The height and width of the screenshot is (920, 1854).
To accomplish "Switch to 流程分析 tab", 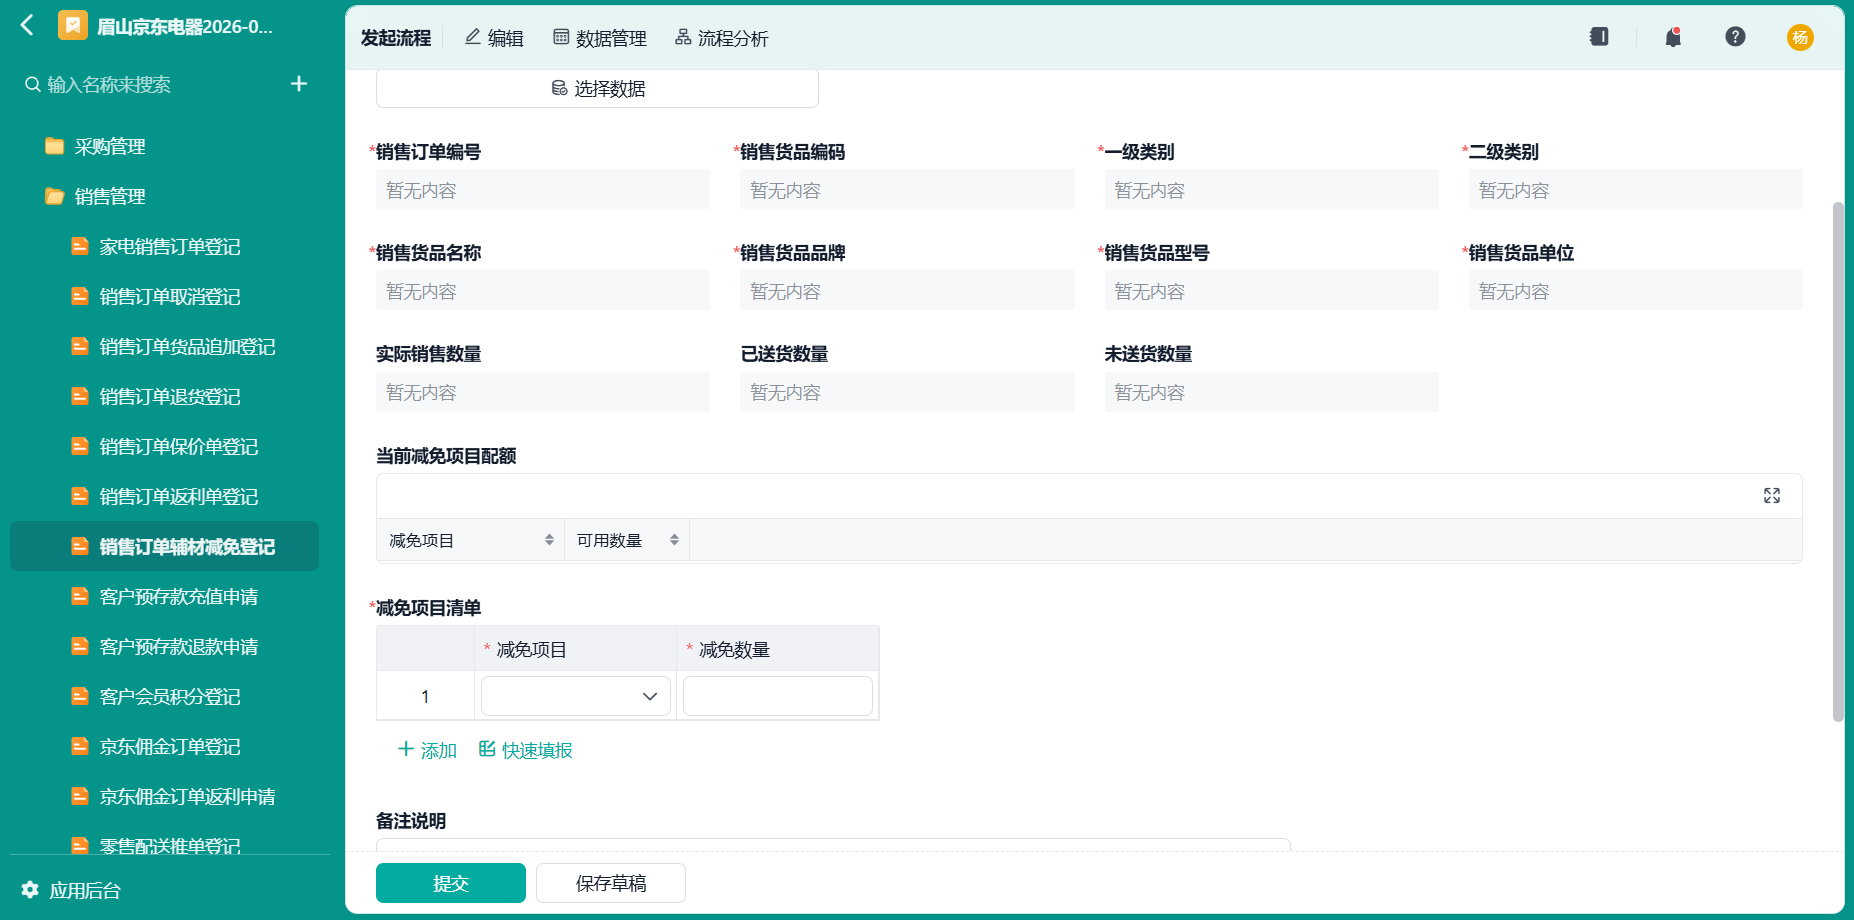I will (722, 38).
